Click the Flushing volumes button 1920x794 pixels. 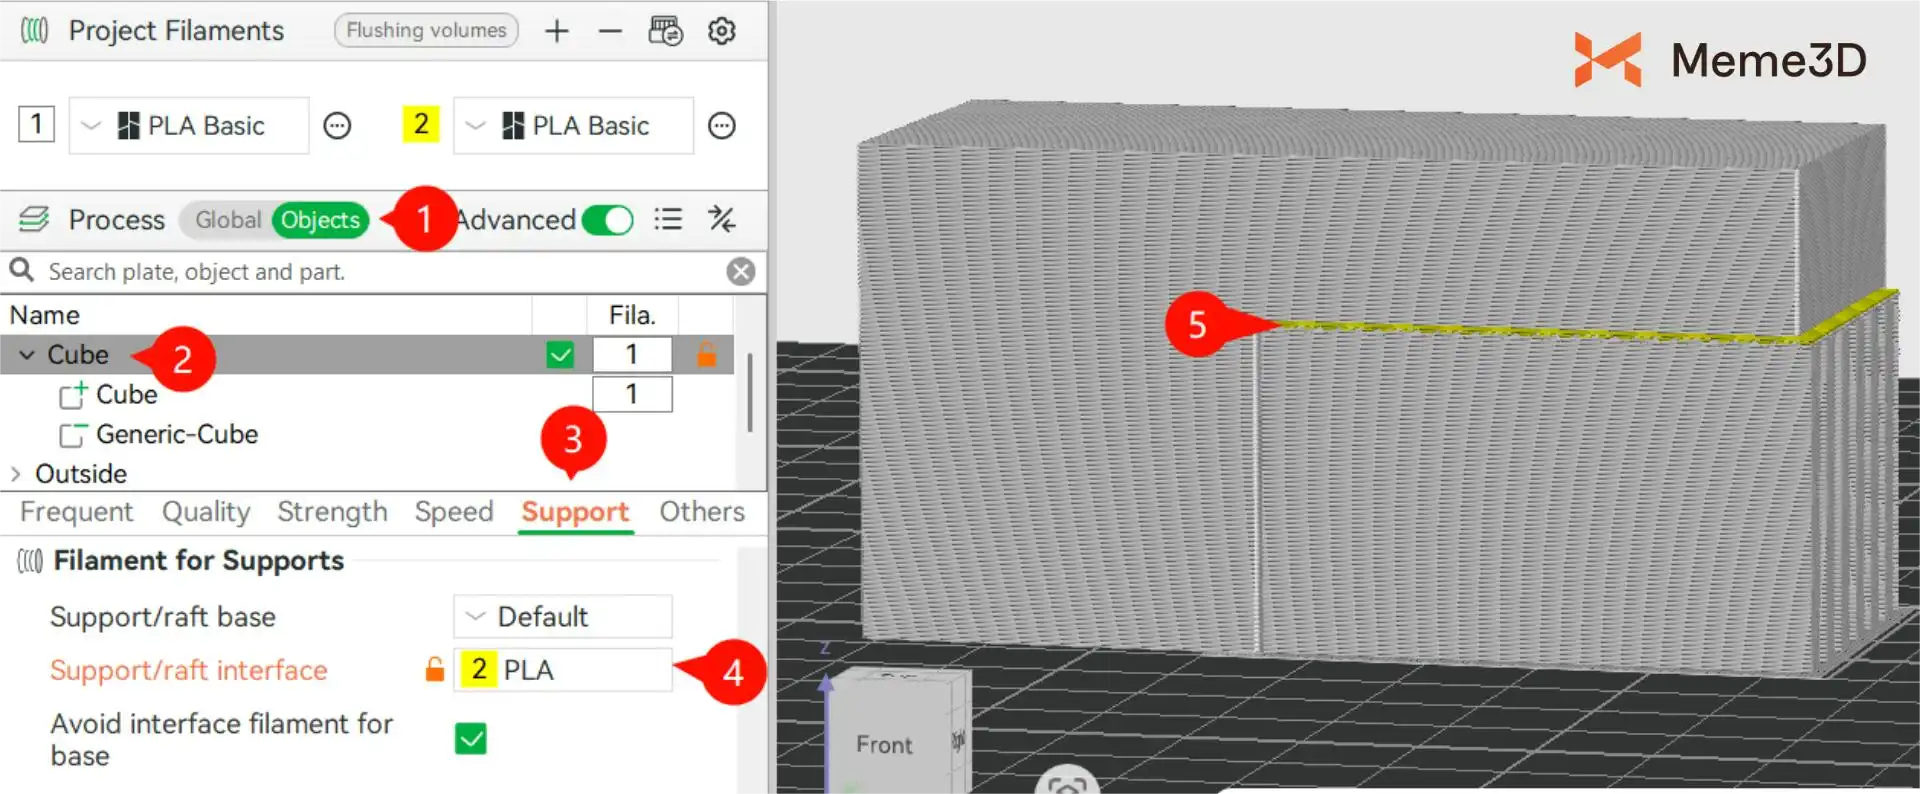[426, 31]
